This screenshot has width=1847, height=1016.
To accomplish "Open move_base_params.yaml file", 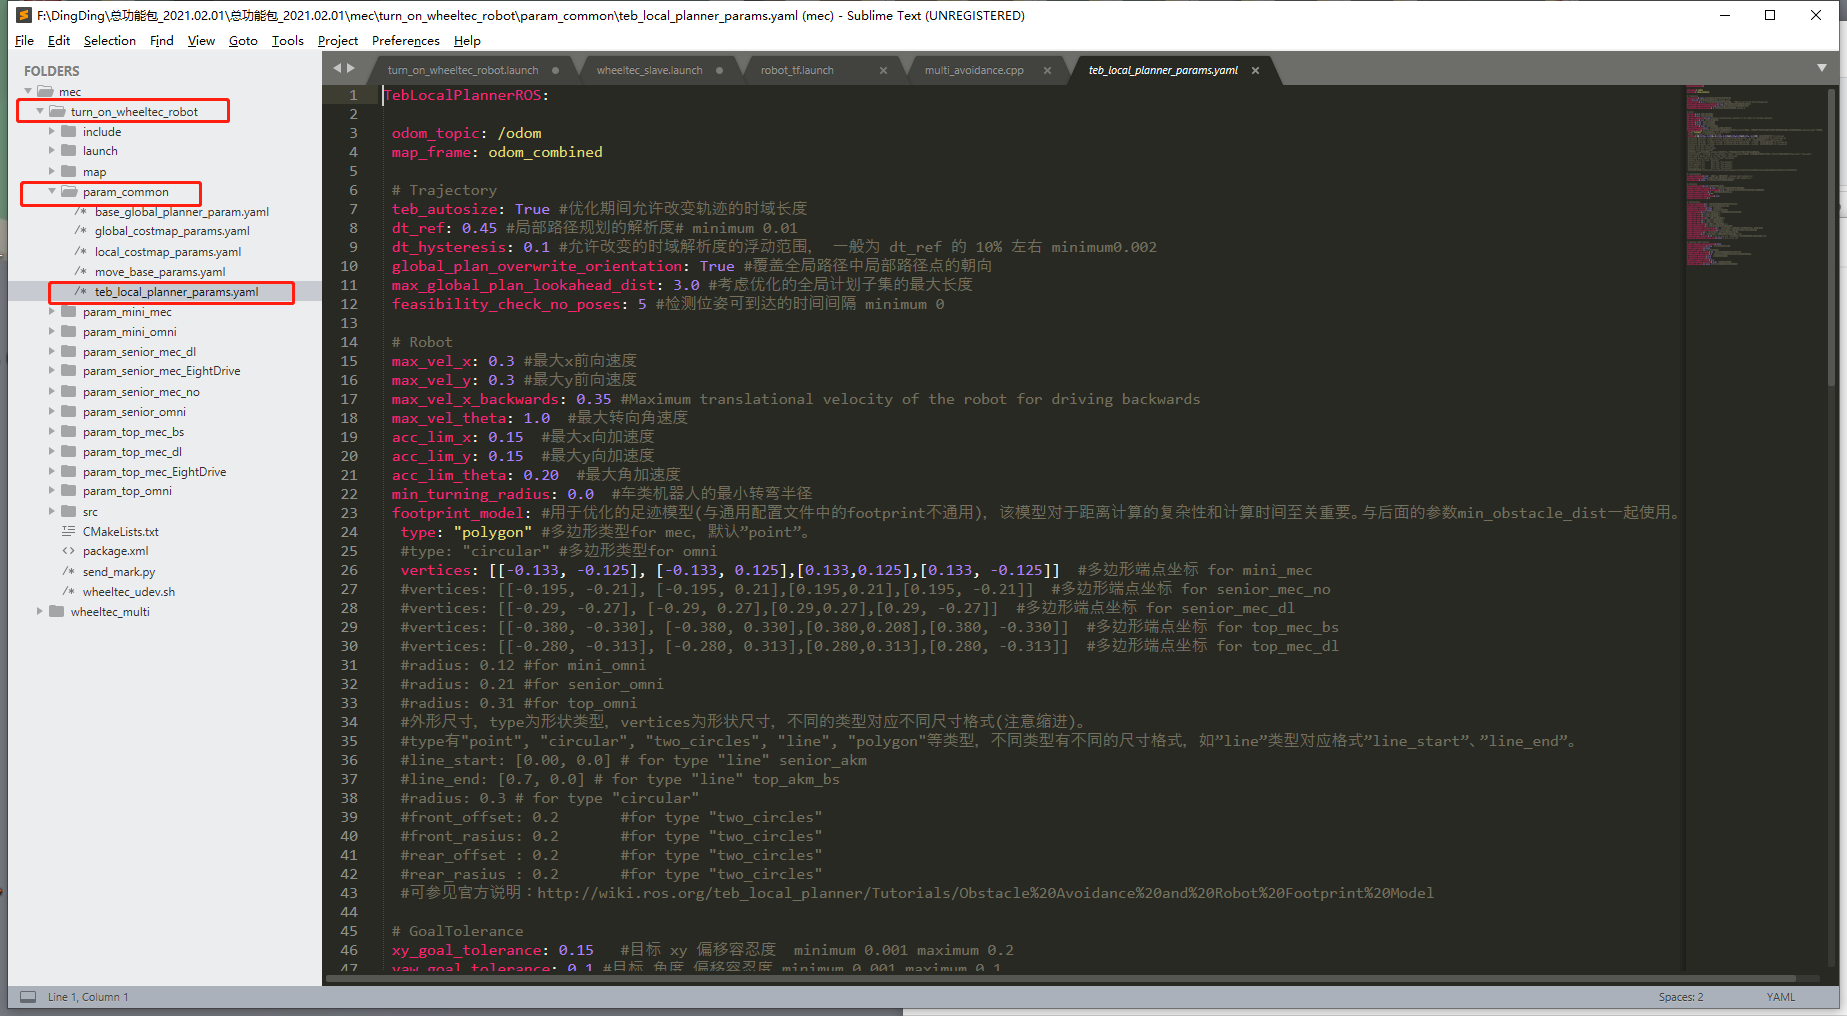I will pos(160,272).
